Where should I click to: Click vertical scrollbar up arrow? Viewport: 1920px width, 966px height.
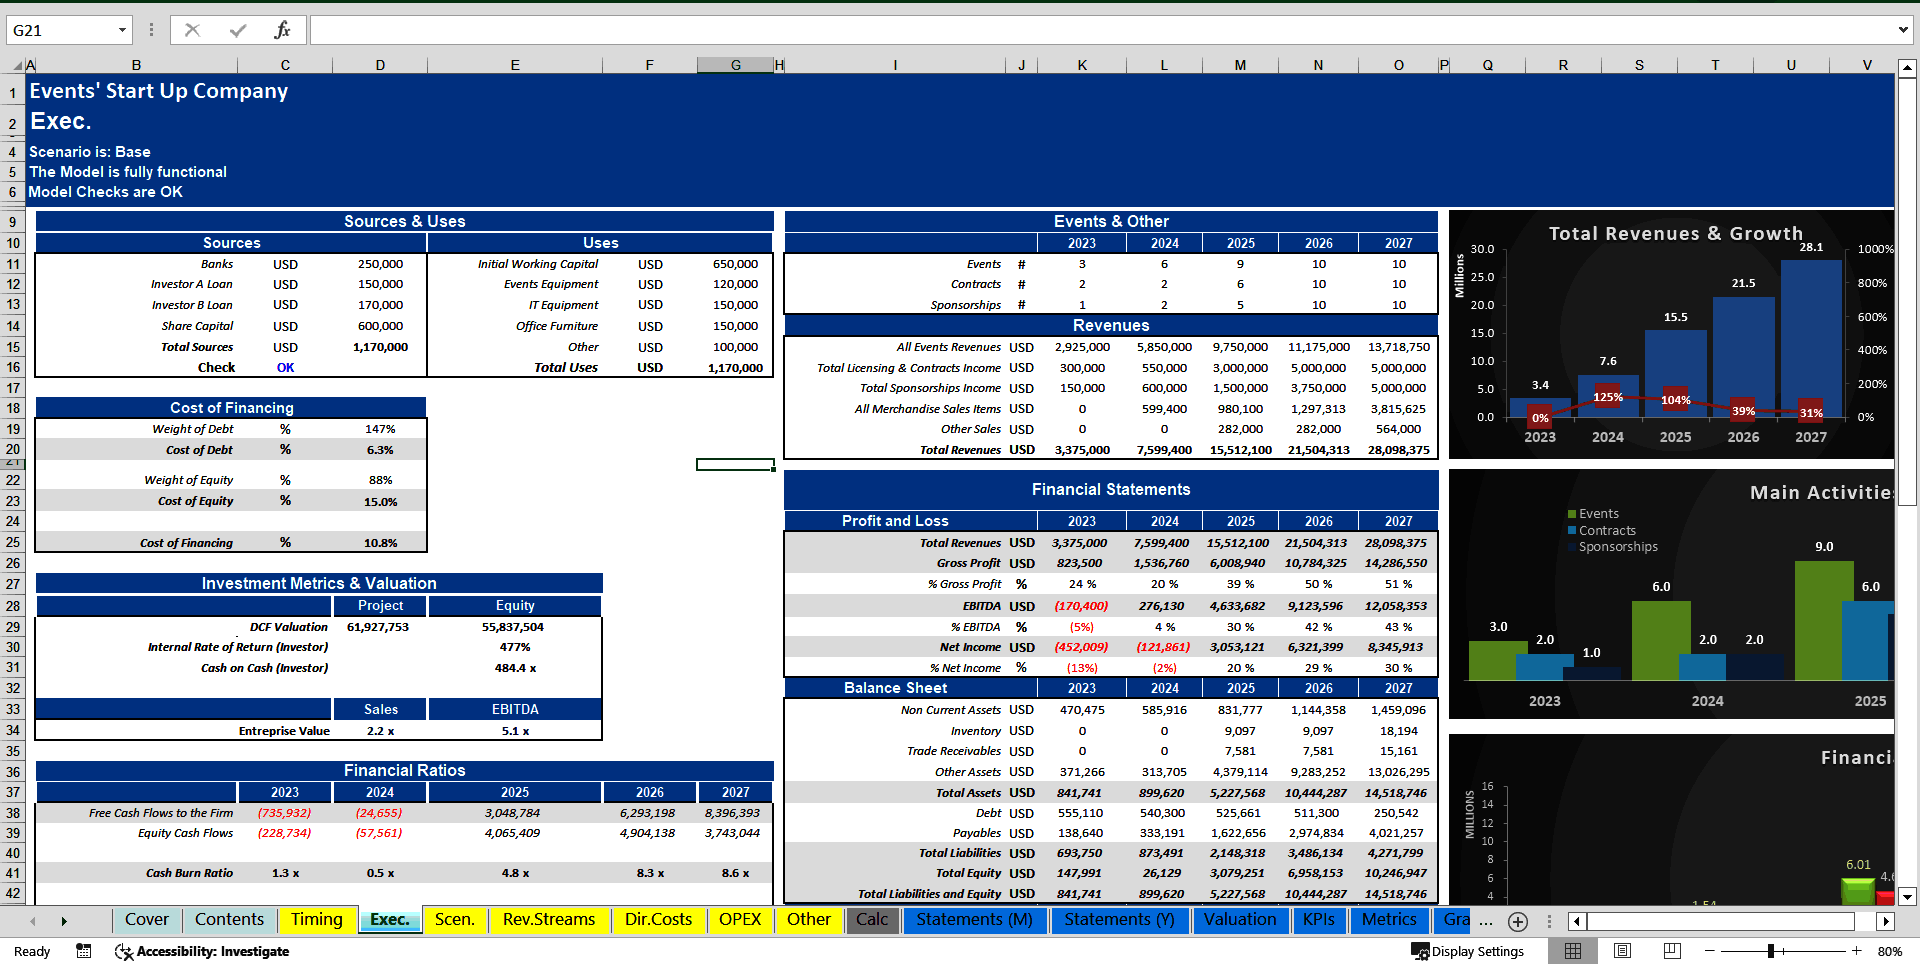click(x=1907, y=69)
